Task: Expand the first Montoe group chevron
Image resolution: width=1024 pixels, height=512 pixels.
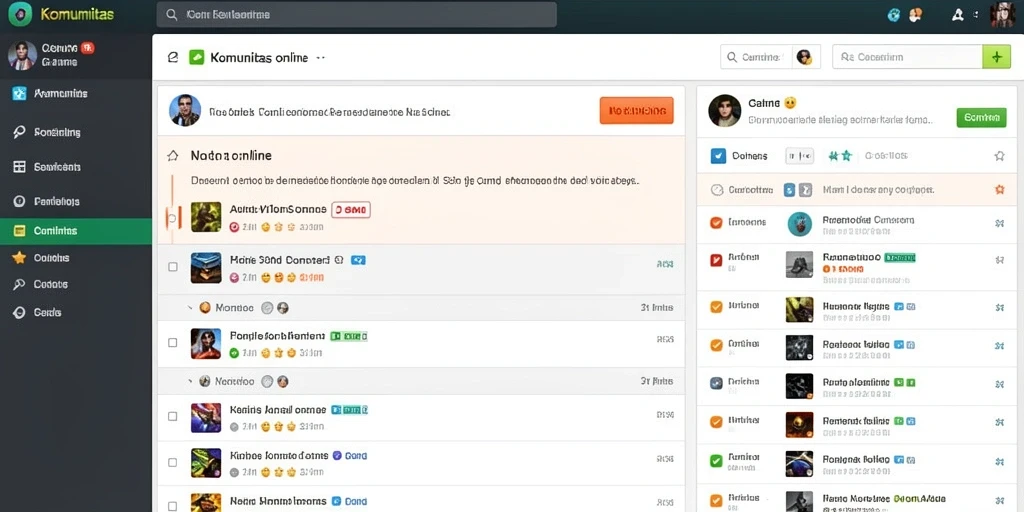Action: click(x=190, y=307)
